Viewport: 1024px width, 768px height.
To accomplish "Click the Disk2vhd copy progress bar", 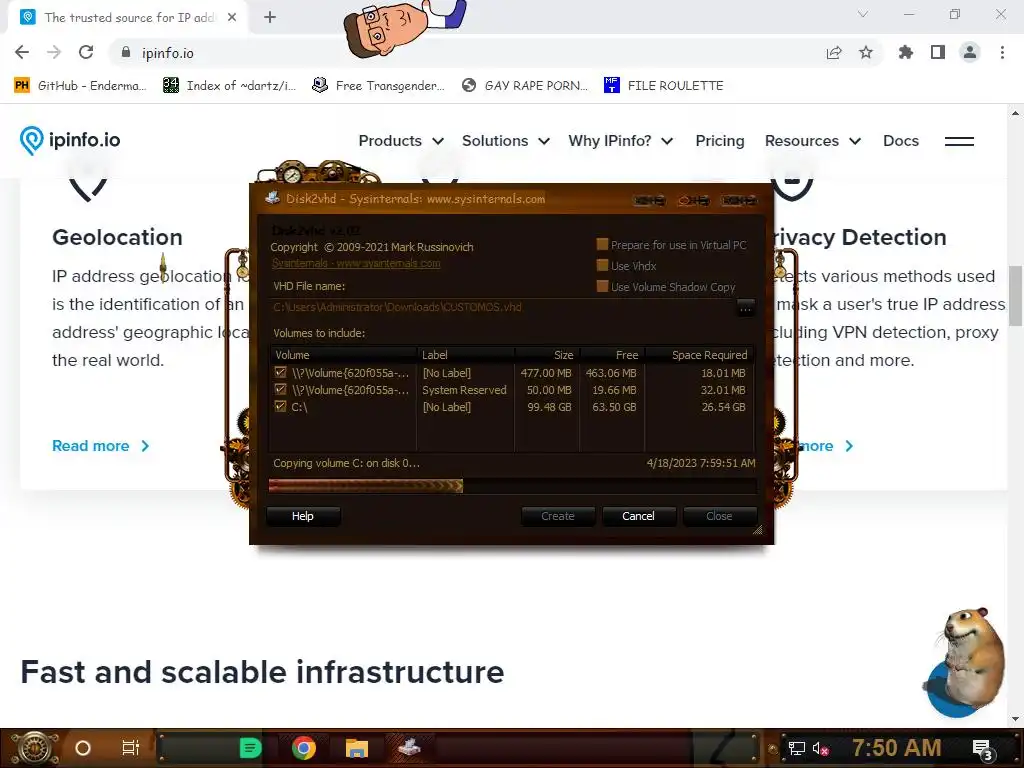I will [513, 486].
